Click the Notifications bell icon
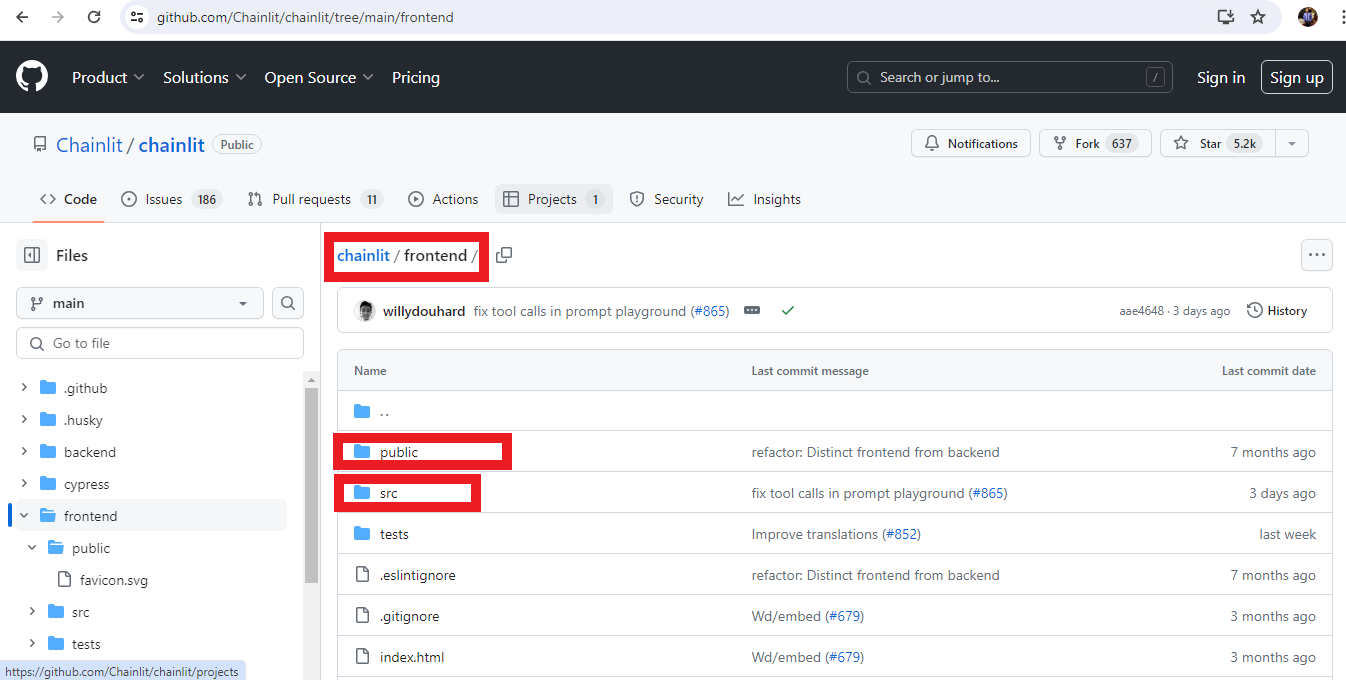 tap(935, 142)
